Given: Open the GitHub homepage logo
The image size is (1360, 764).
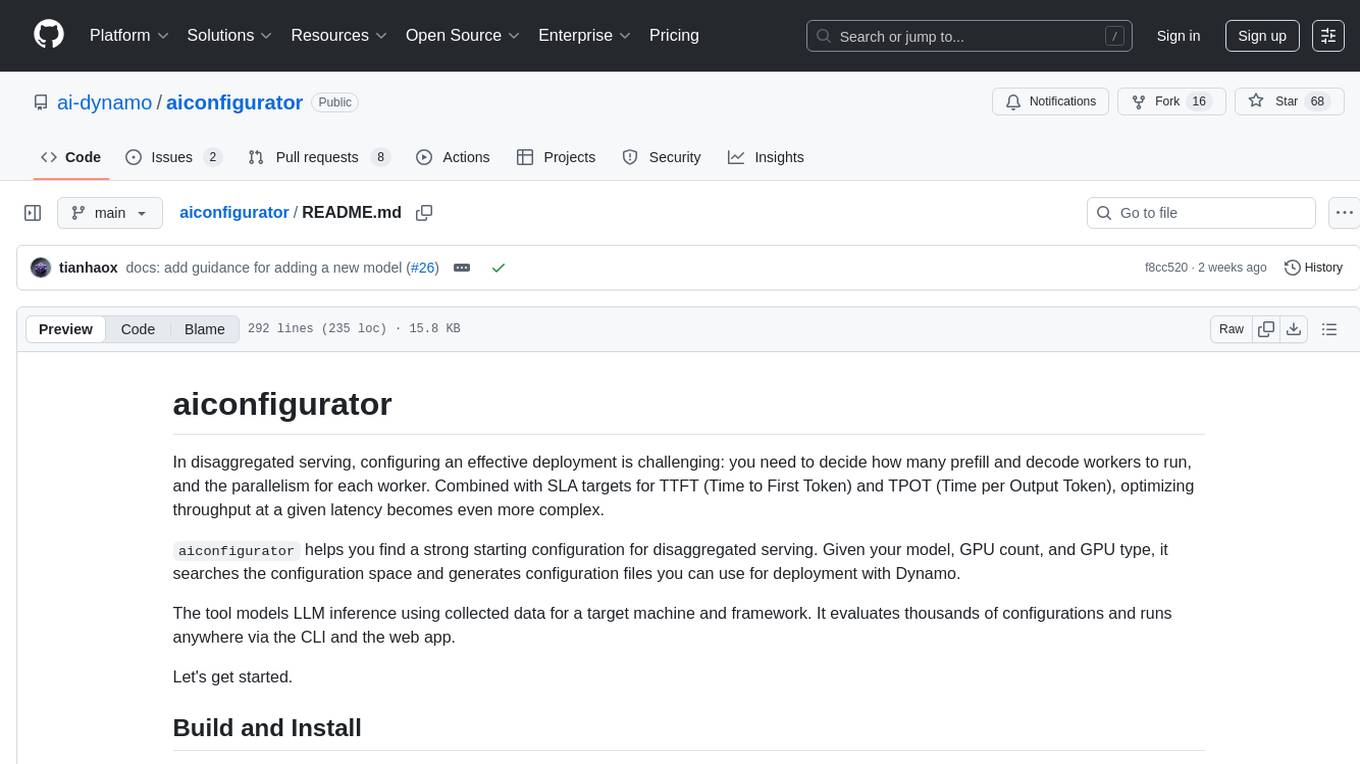Looking at the screenshot, I should tap(49, 35).
